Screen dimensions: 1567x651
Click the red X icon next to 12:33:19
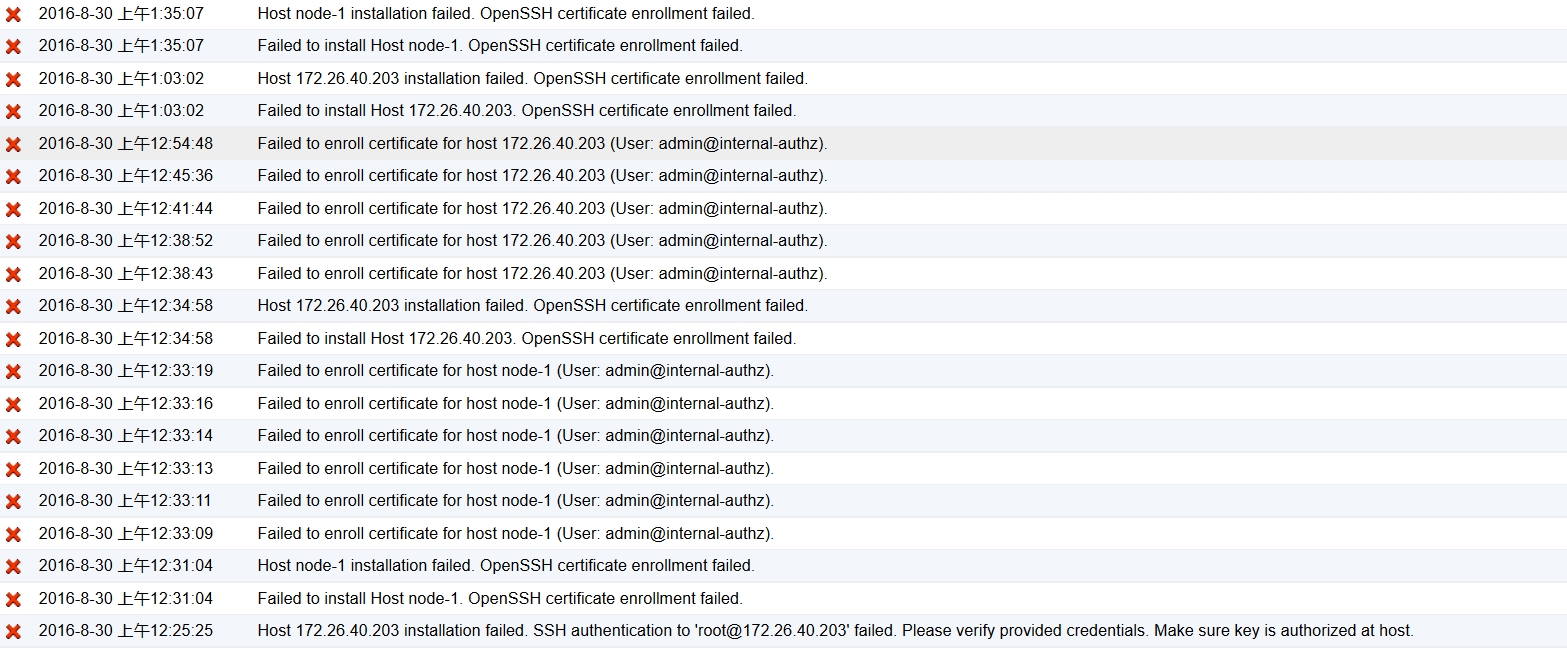coord(13,372)
